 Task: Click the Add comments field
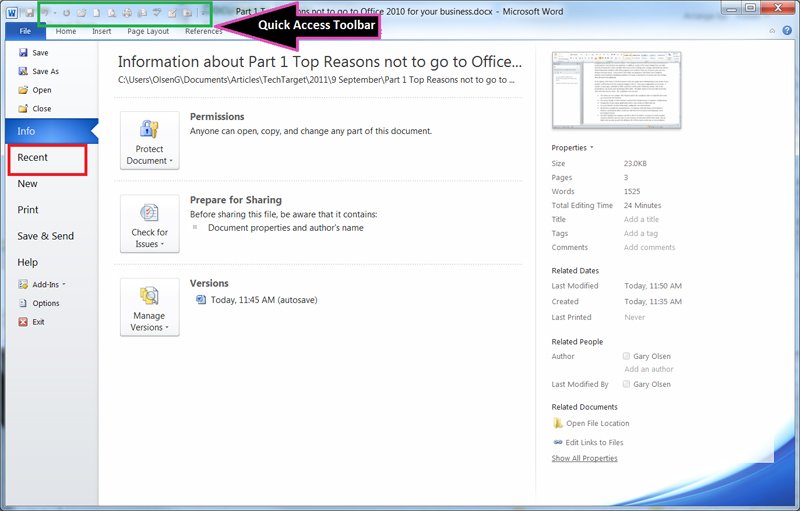pos(649,247)
